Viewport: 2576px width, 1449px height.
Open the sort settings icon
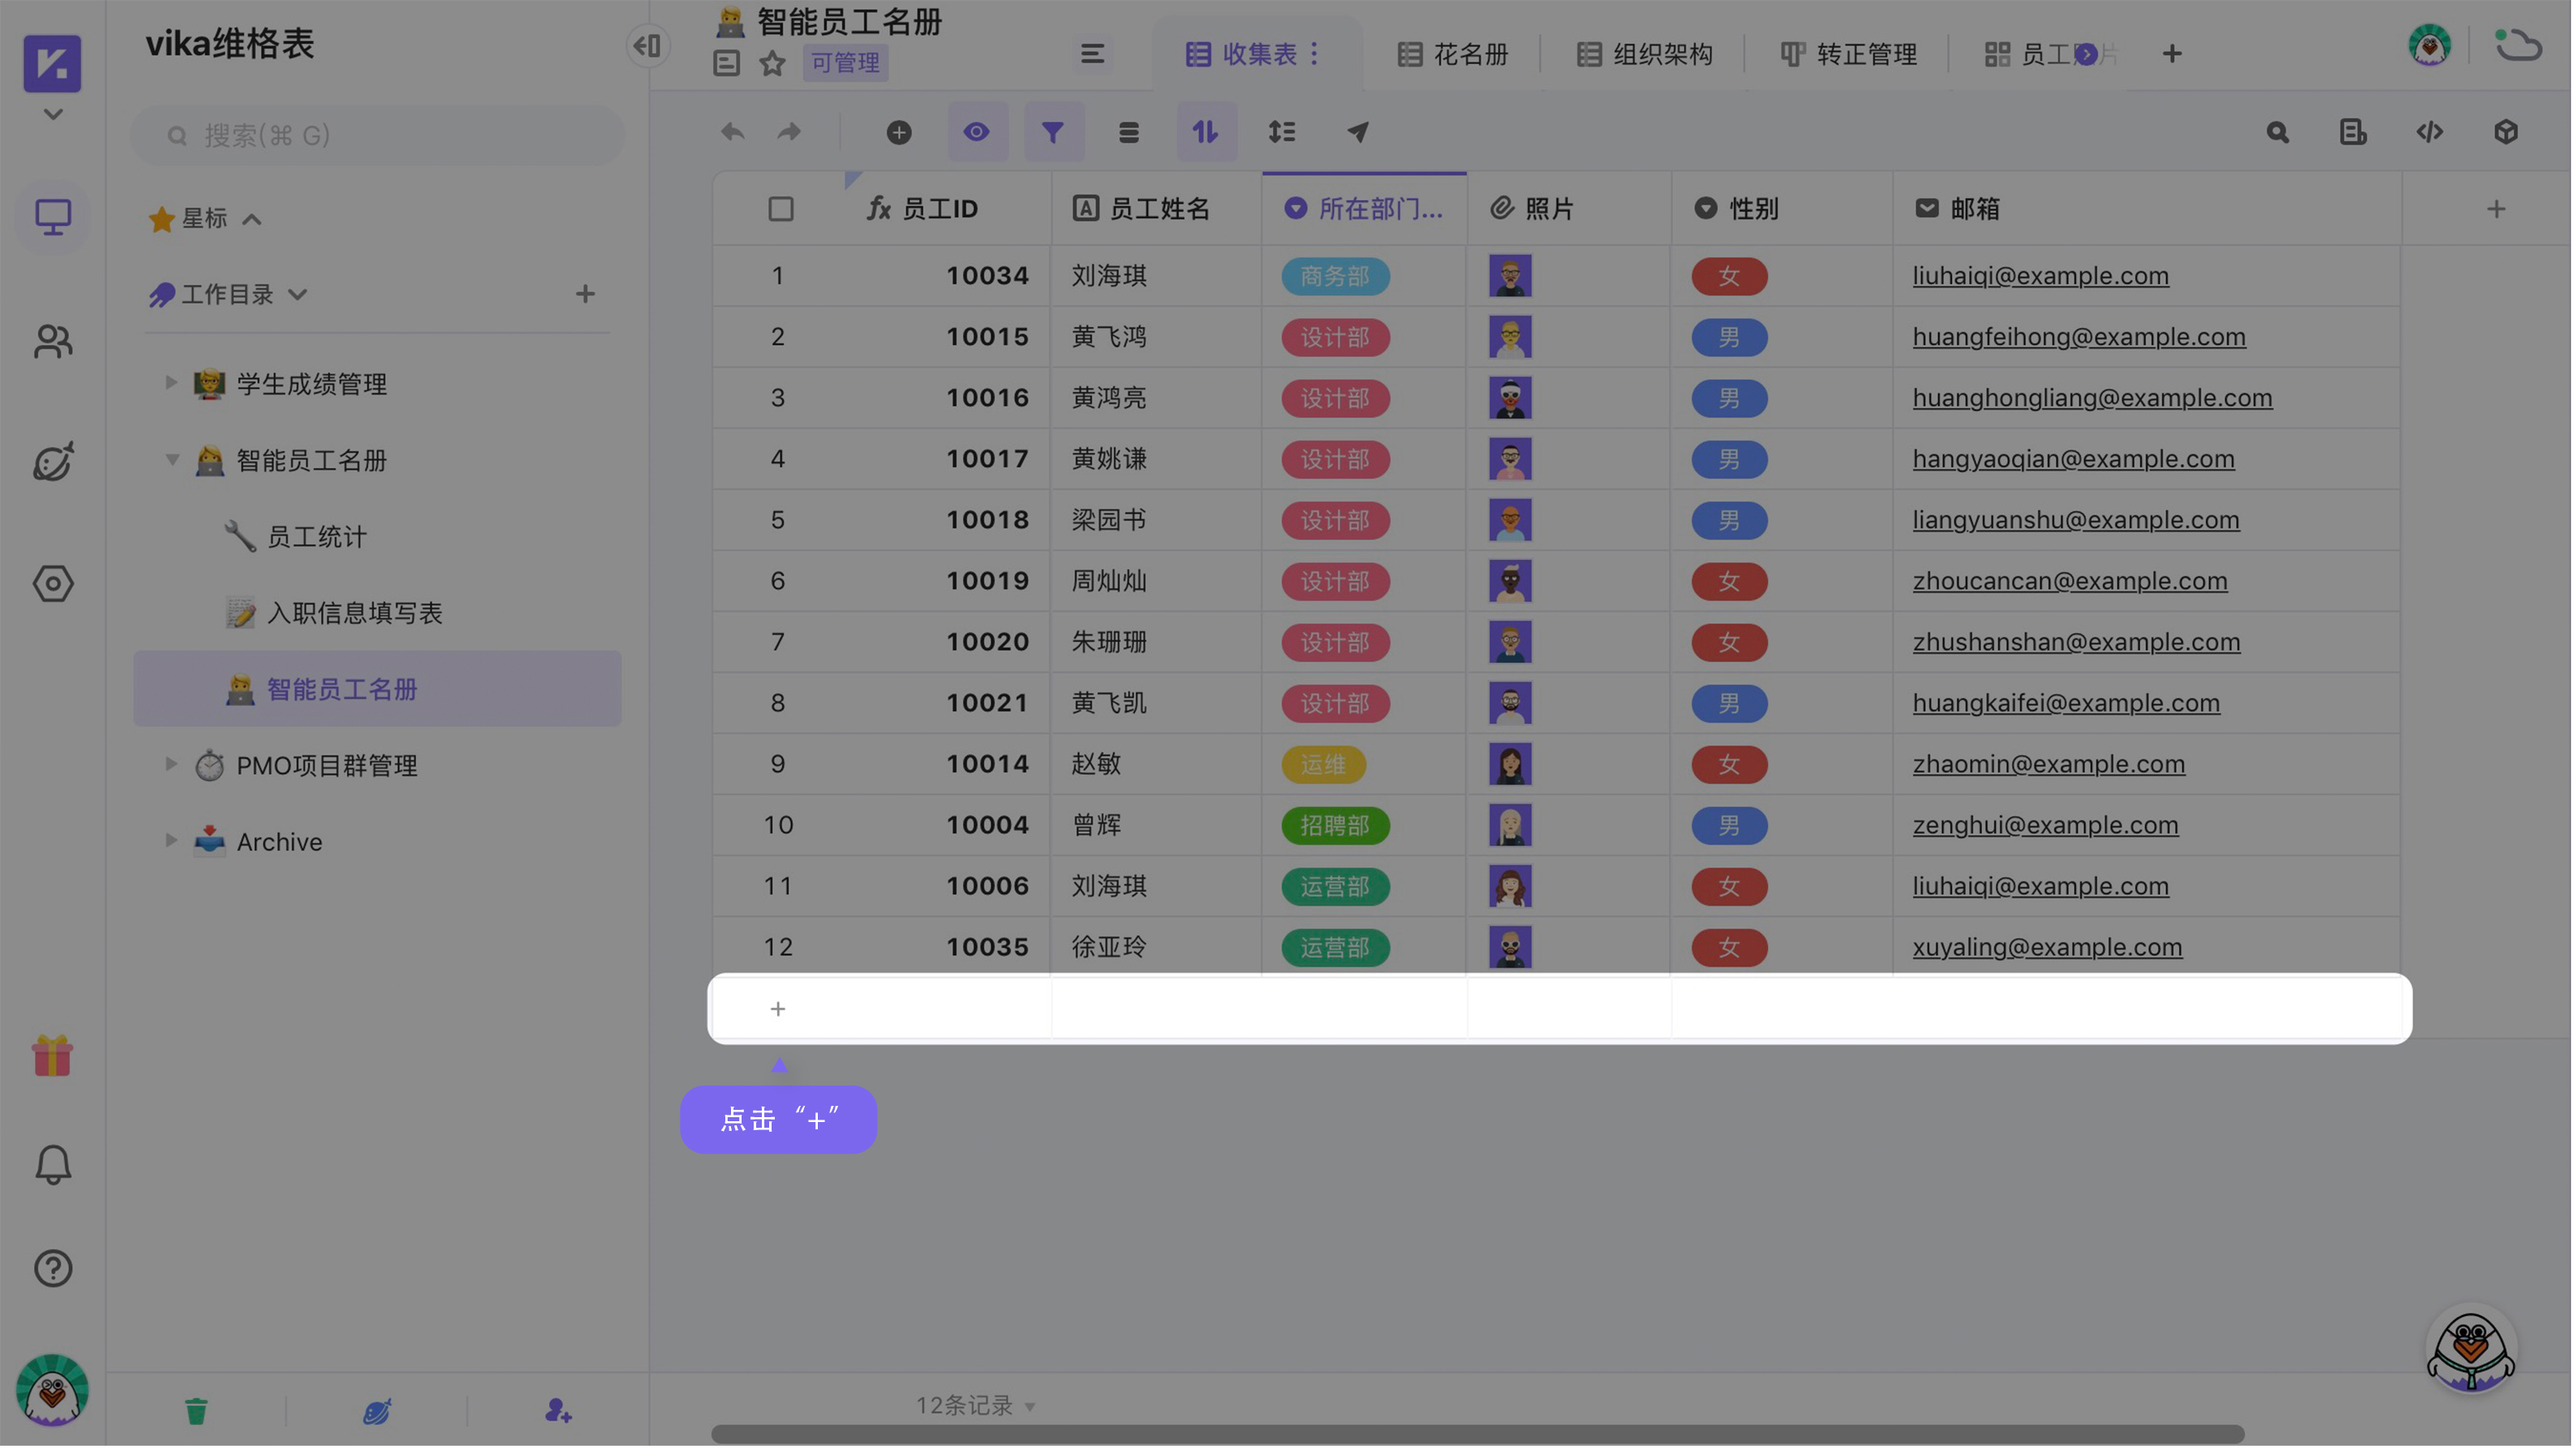point(1206,132)
